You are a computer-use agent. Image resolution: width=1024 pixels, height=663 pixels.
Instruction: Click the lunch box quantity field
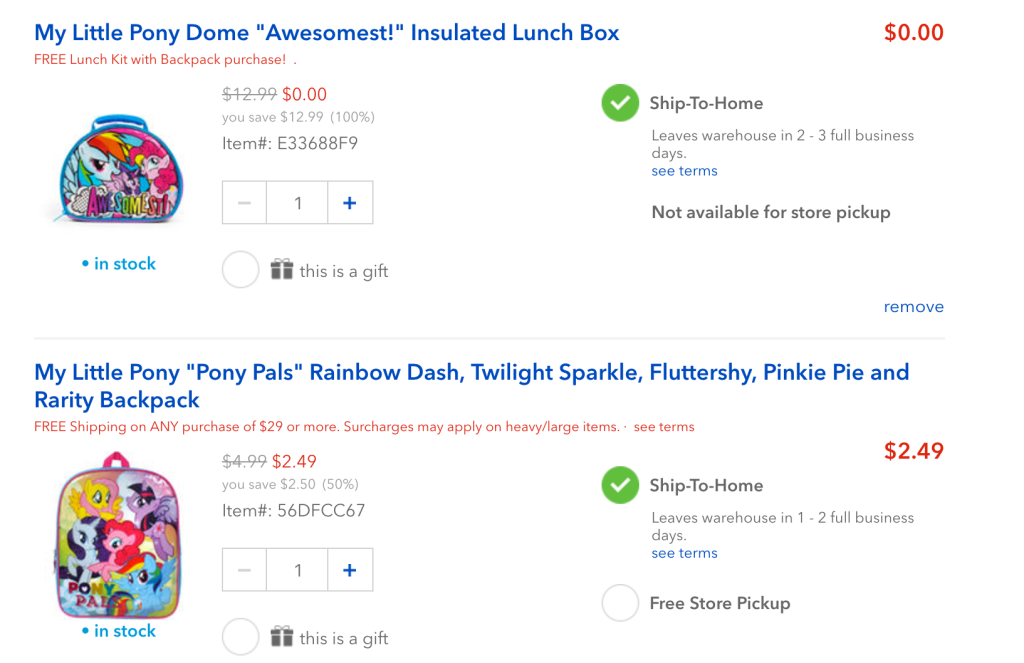coord(298,203)
